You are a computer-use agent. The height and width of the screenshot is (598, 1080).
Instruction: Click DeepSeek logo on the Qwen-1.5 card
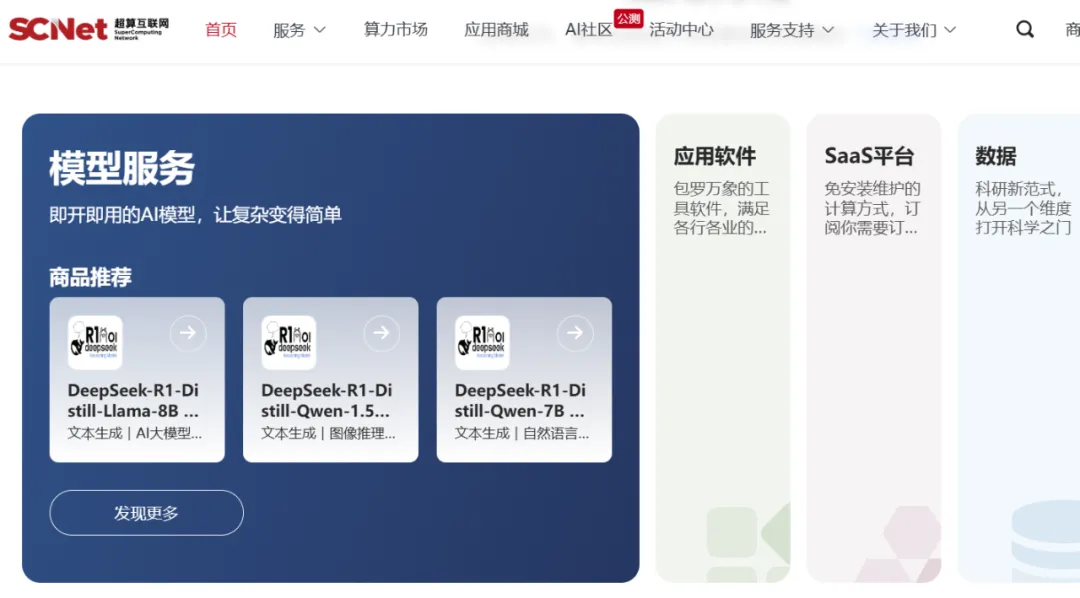coord(289,343)
